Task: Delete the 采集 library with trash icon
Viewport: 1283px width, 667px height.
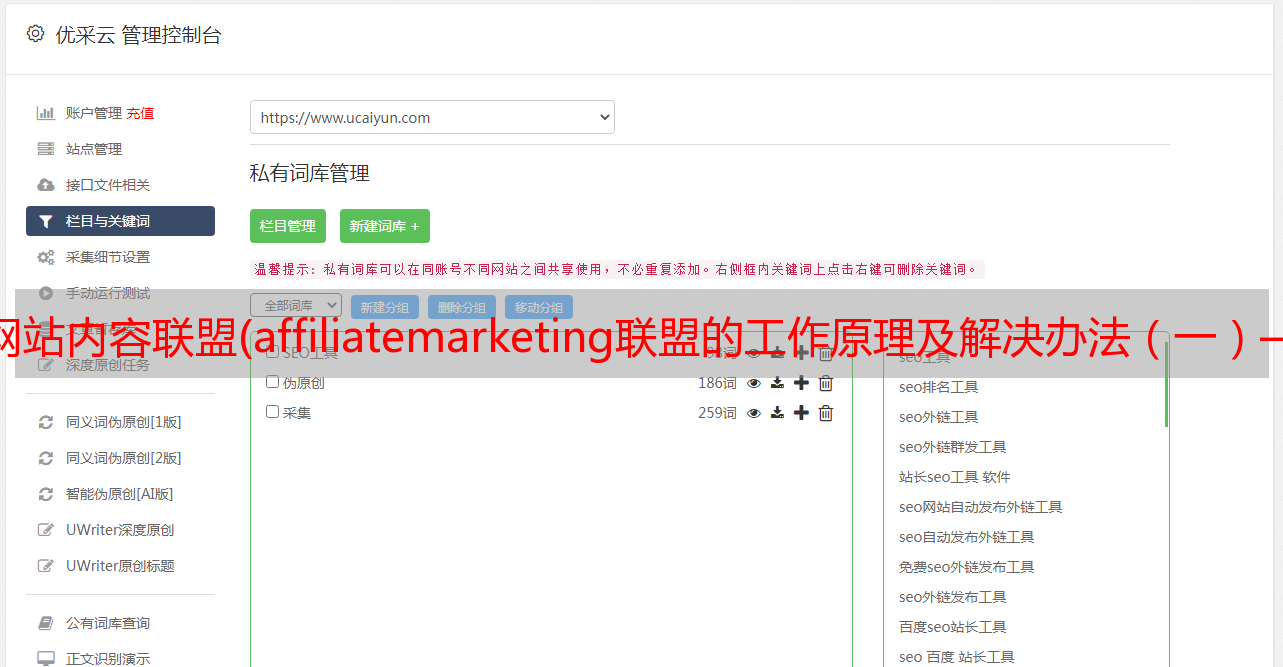Action: pos(826,413)
